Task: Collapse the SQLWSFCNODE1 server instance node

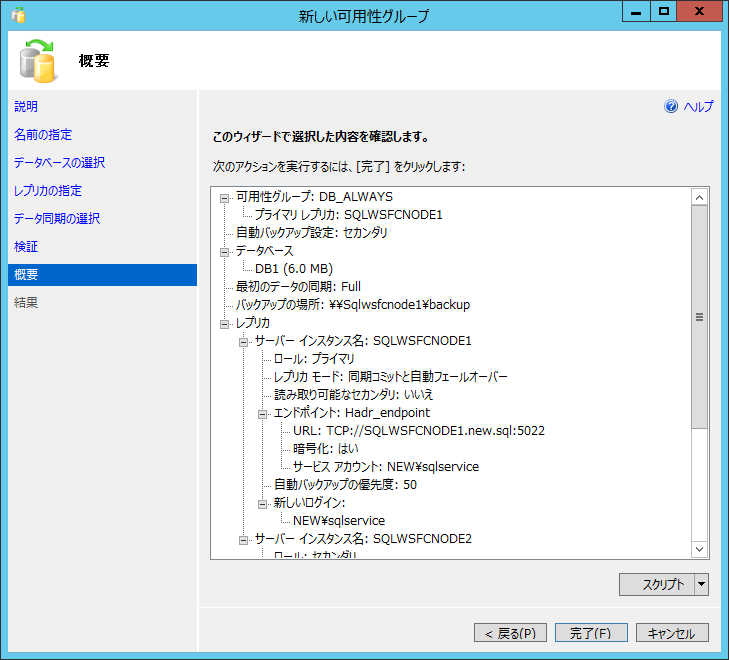Action: [244, 341]
